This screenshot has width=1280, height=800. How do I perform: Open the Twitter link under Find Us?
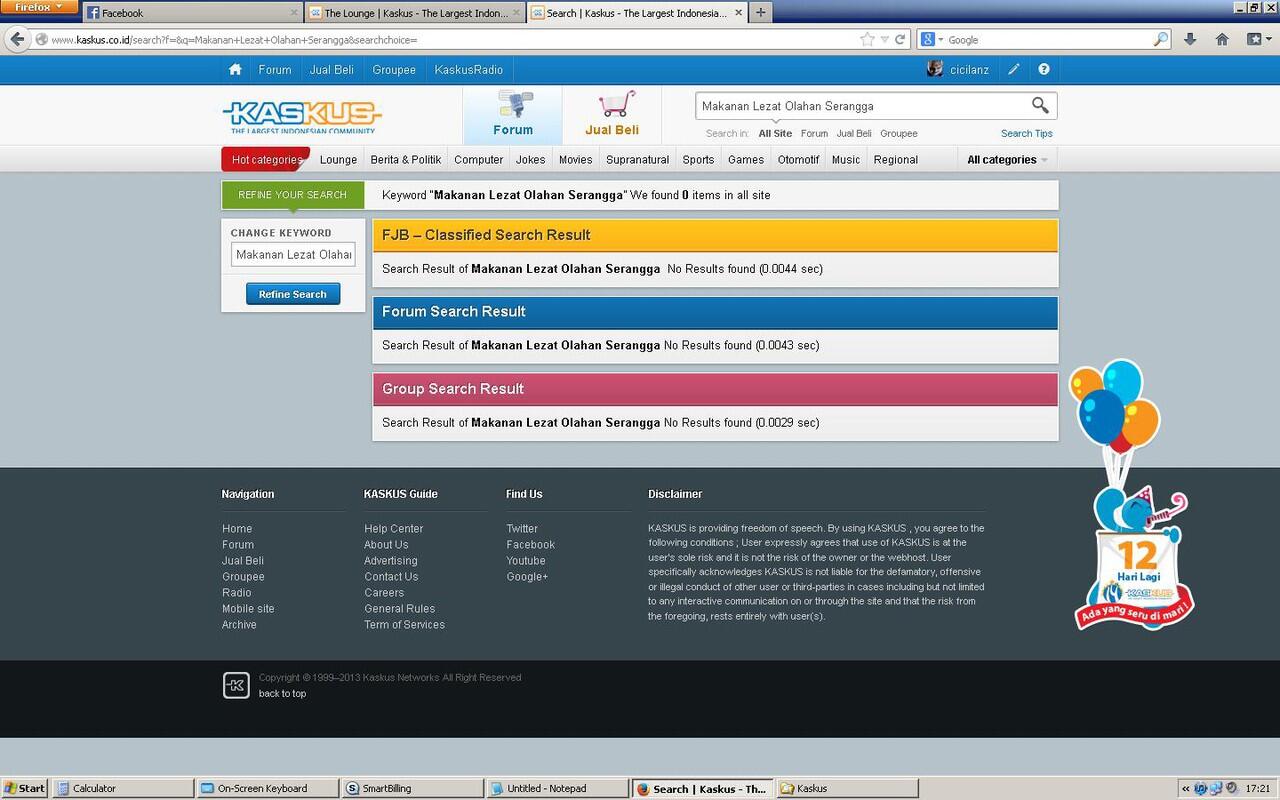pyautogui.click(x=522, y=529)
